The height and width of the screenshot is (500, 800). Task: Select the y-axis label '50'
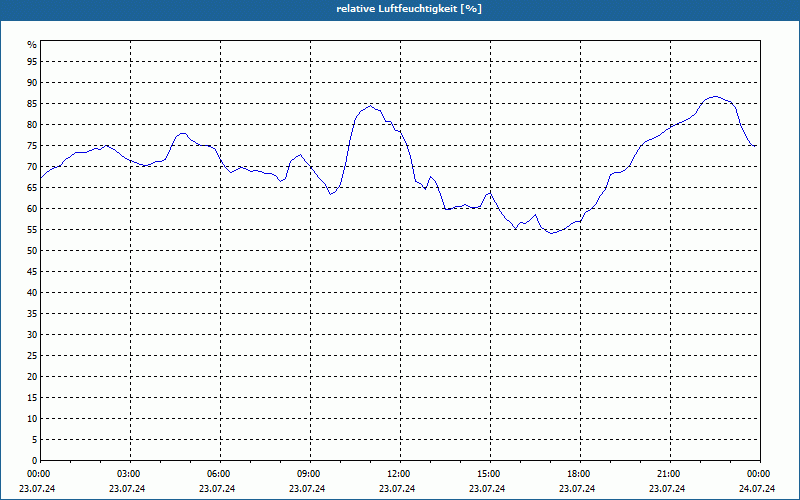click(x=32, y=251)
